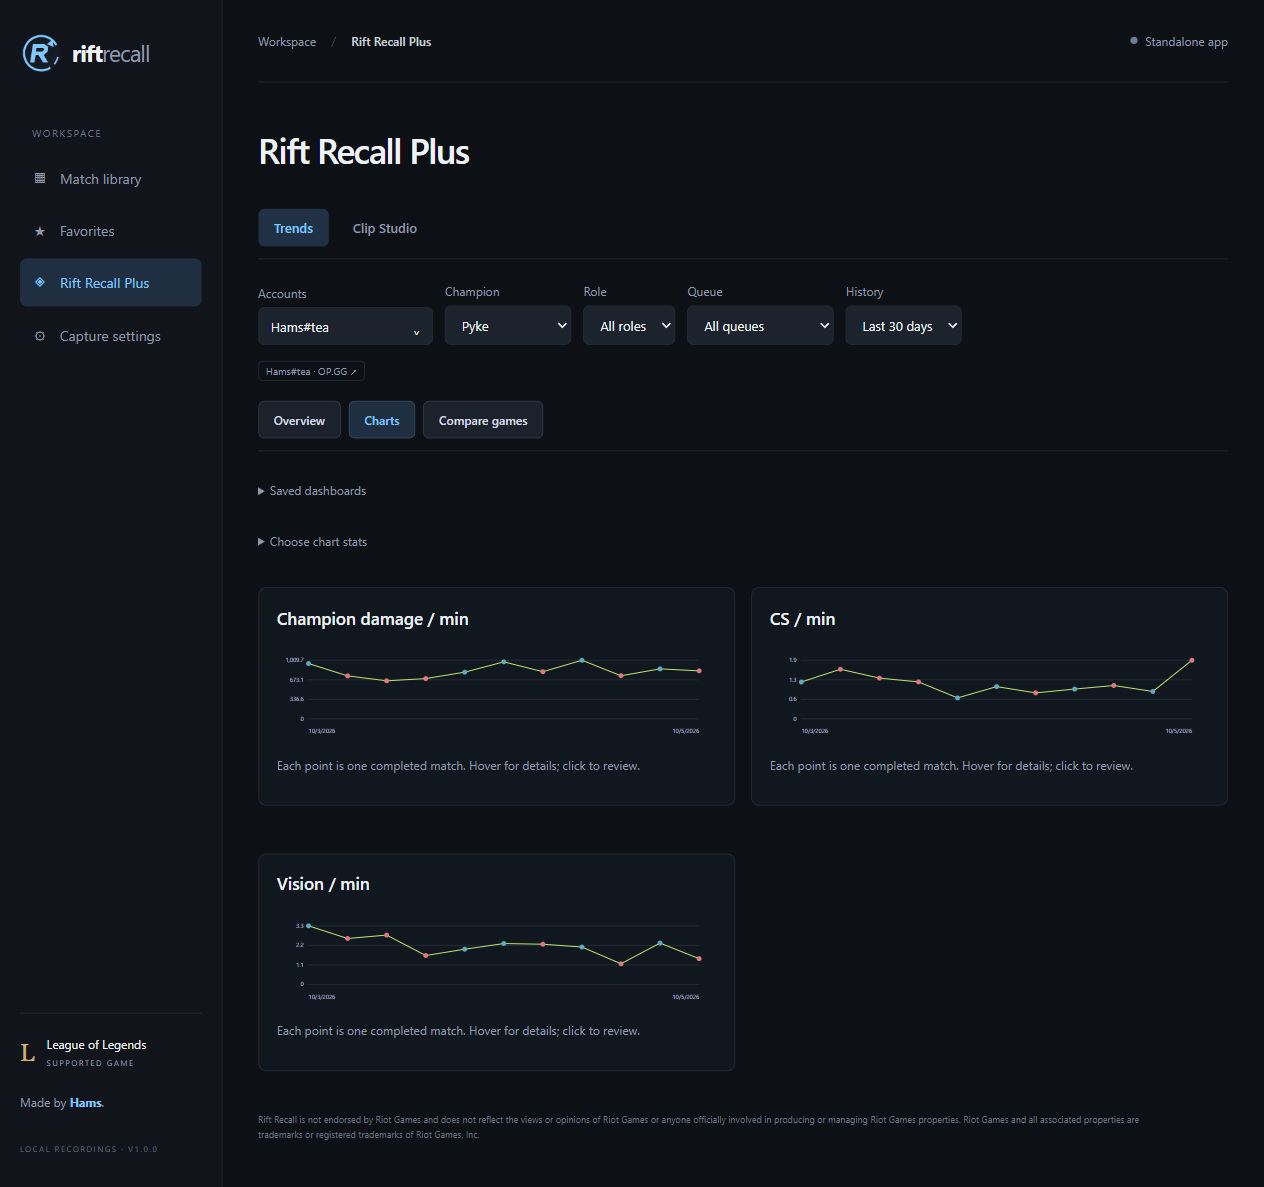Image resolution: width=1264 pixels, height=1187 pixels.
Task: Click the riftrecall logo icon
Action: tap(40, 53)
